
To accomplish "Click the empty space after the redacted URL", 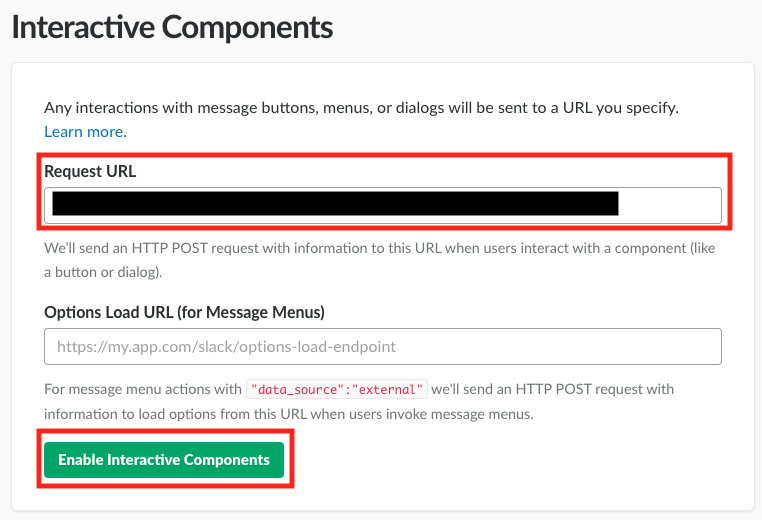I will pos(668,205).
